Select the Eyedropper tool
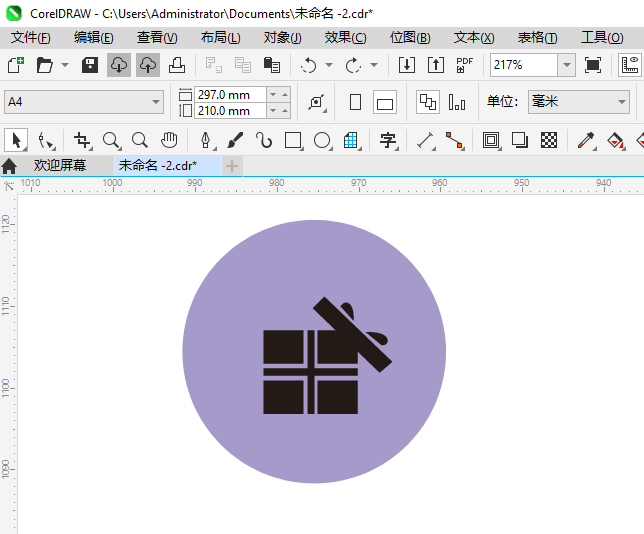 pos(586,140)
